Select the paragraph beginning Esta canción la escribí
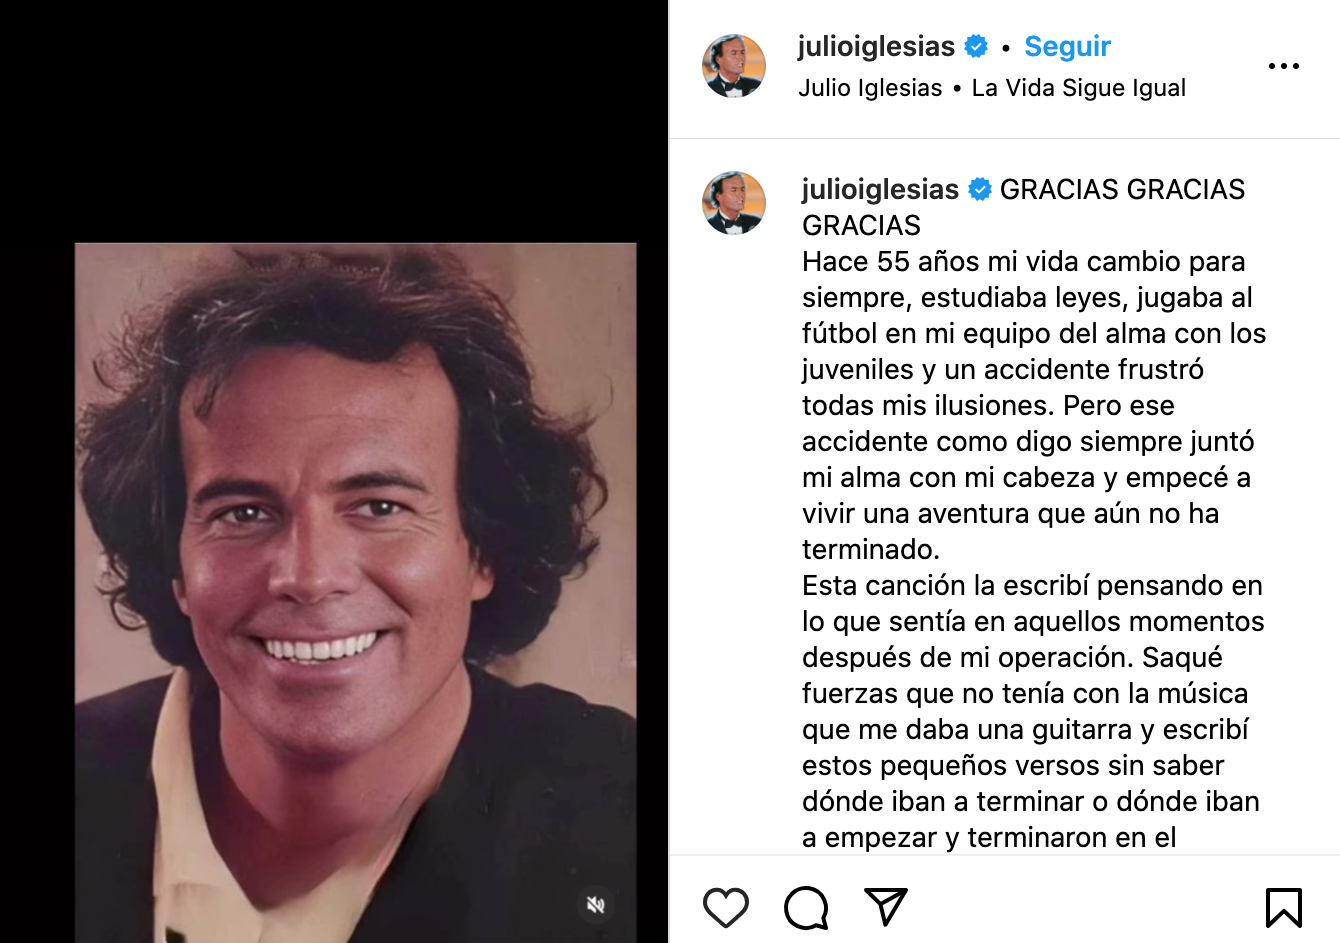 click(1033, 711)
